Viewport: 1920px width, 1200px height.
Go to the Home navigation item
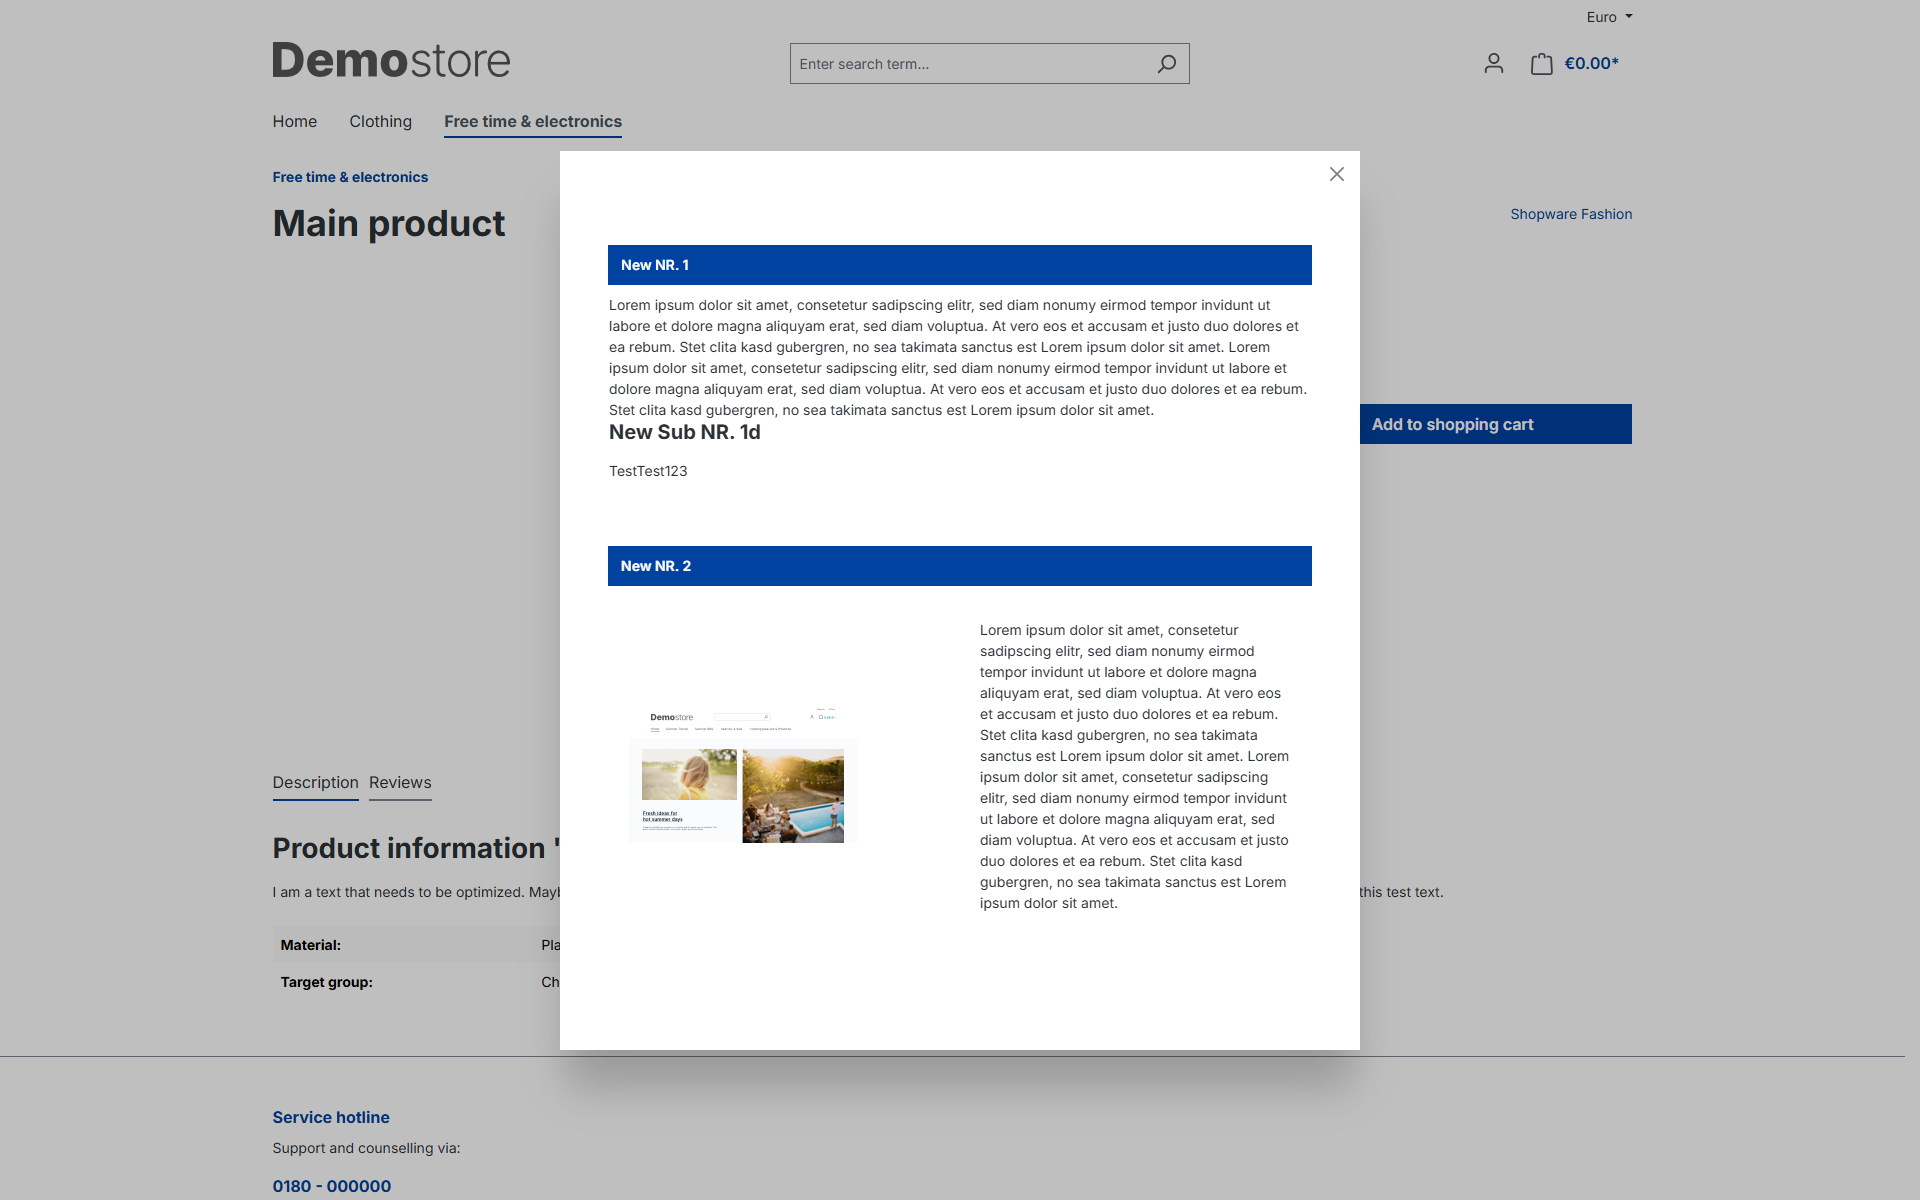pos(295,122)
